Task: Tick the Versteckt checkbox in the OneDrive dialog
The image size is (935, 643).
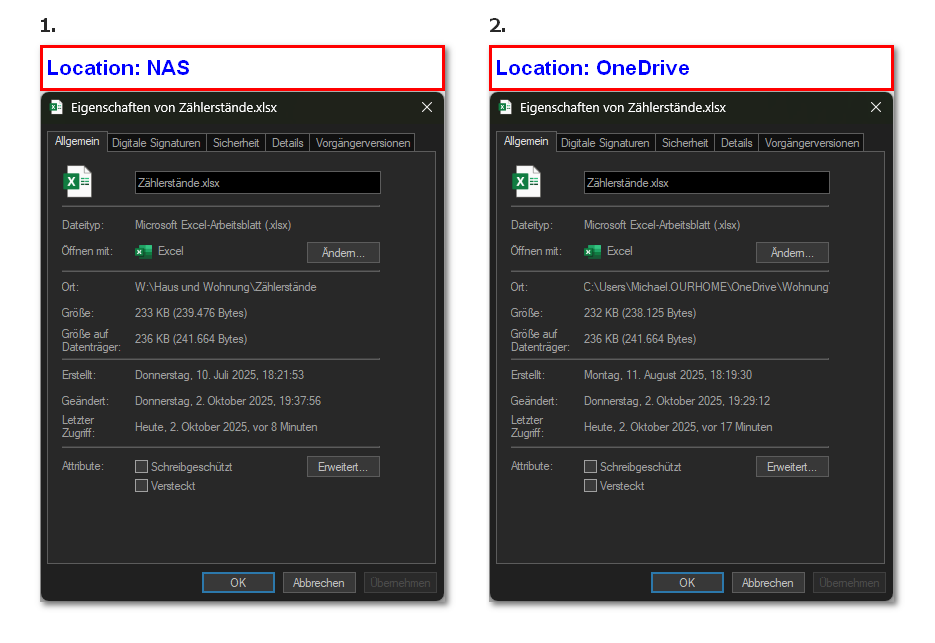Action: [x=591, y=486]
